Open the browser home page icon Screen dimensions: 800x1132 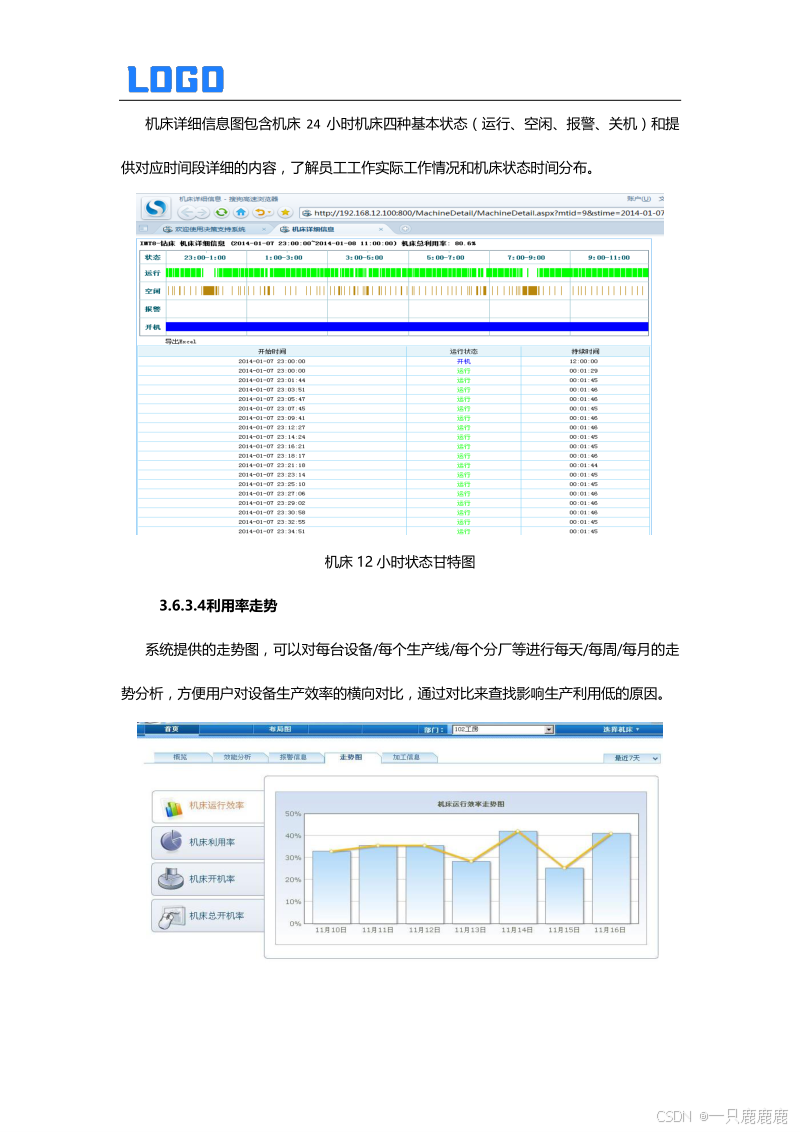tap(241, 212)
